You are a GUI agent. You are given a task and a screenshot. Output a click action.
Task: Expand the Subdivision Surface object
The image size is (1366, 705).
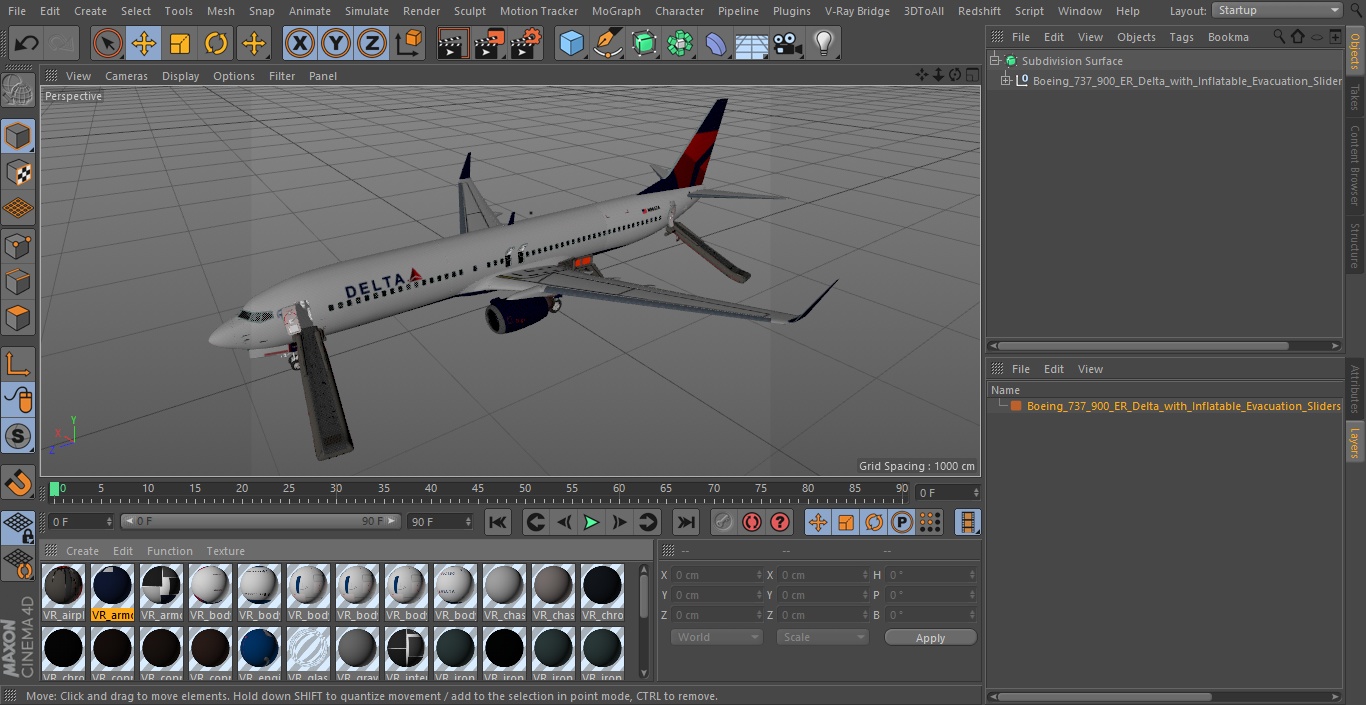(x=995, y=61)
